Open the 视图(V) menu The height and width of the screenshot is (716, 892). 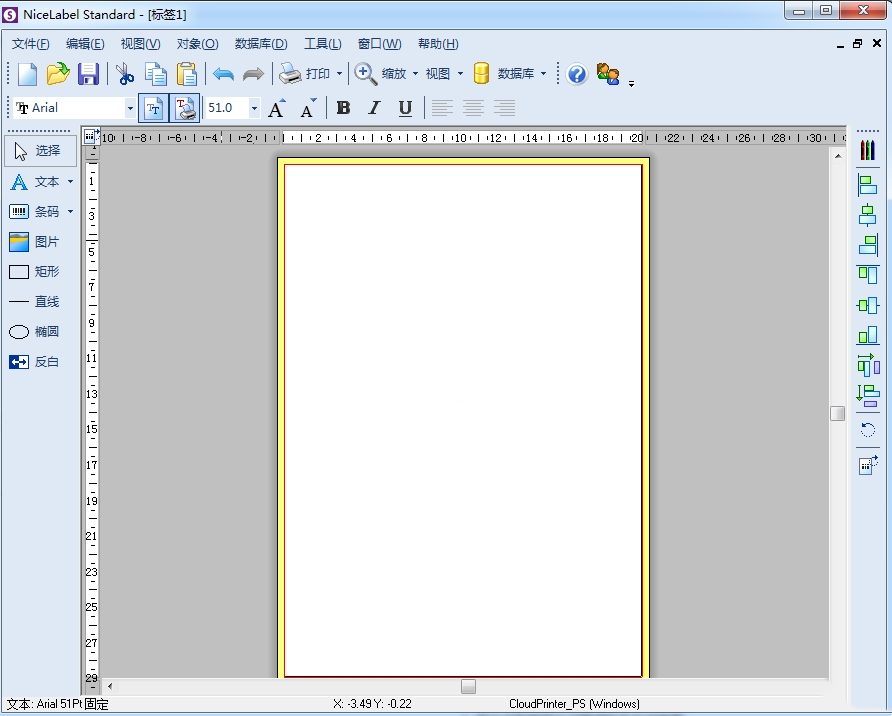pos(141,44)
